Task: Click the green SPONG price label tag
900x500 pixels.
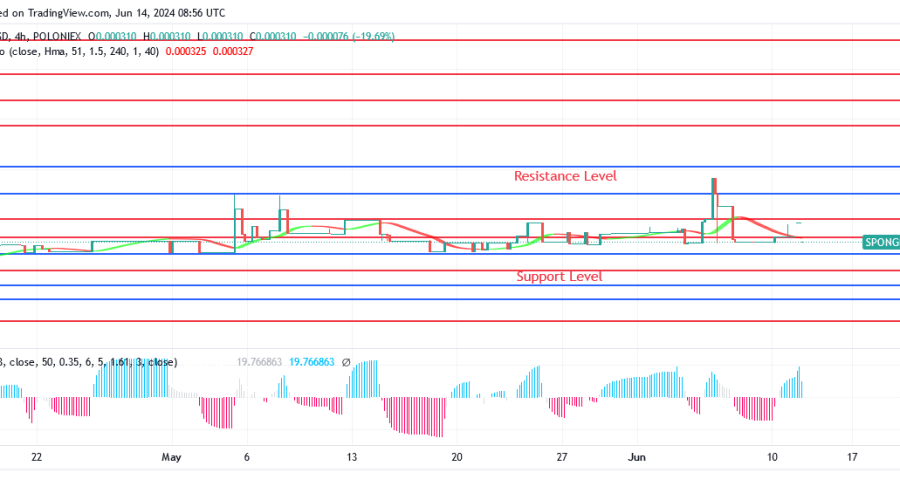Action: [880, 242]
